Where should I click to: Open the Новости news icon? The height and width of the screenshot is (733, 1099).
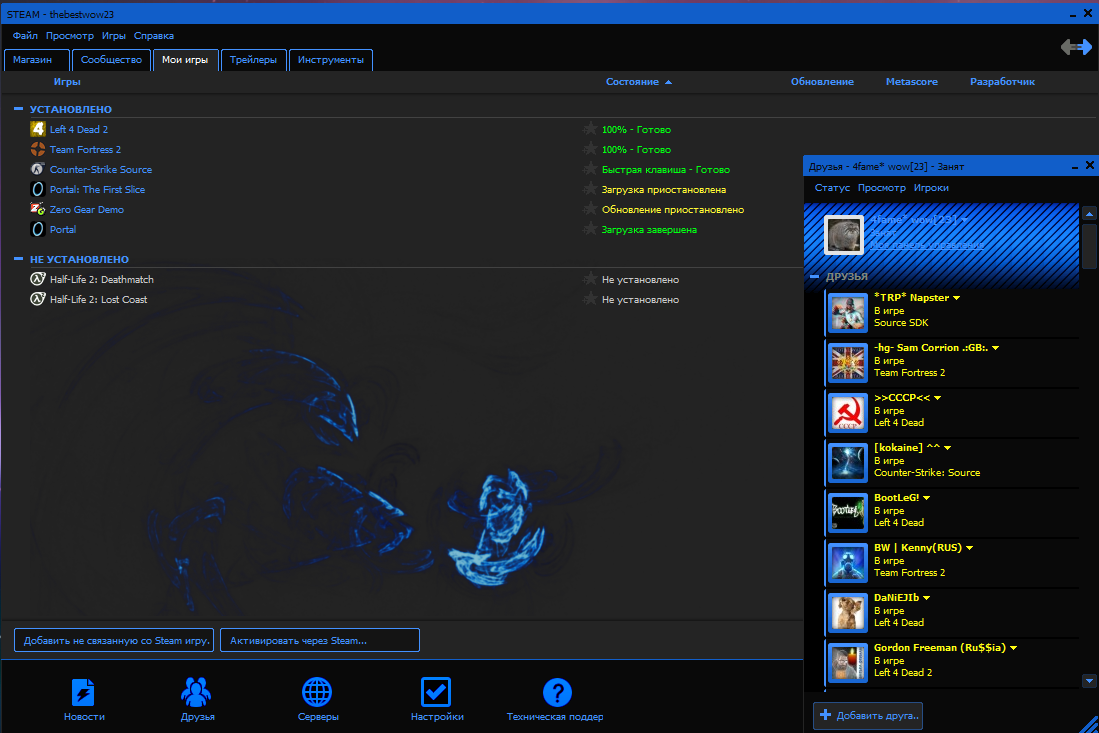[x=83, y=692]
